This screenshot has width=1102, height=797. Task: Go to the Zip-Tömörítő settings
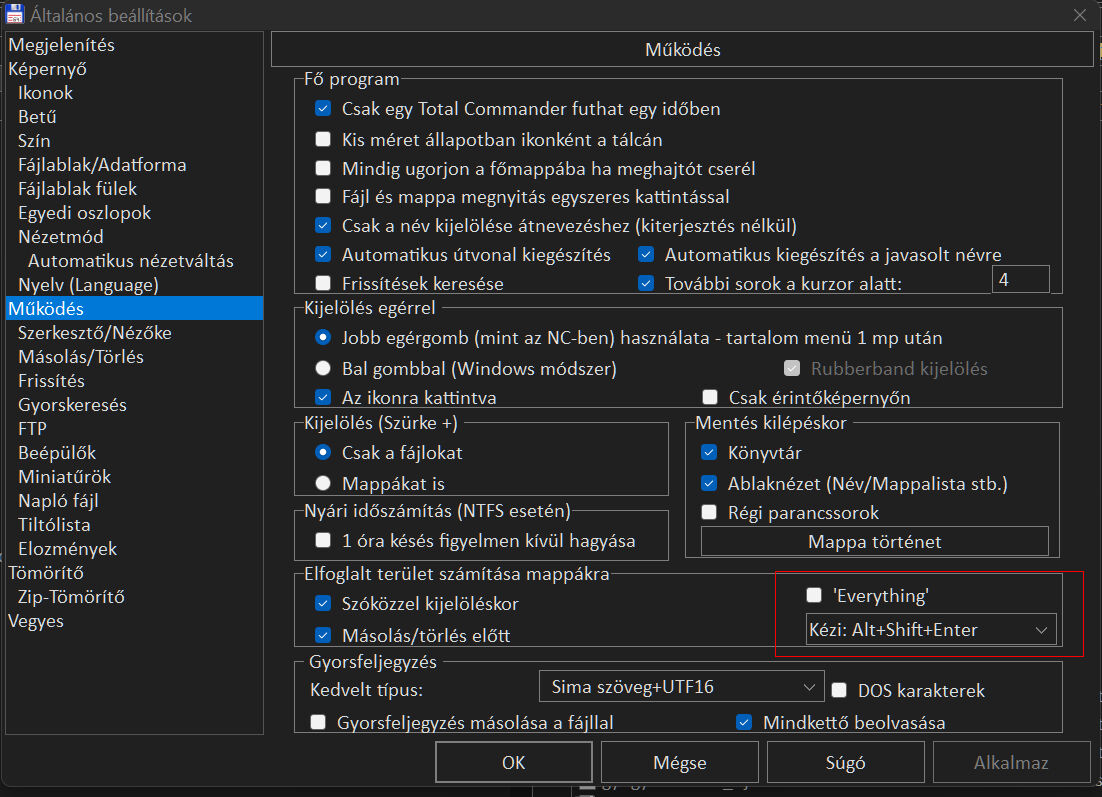coord(71,597)
